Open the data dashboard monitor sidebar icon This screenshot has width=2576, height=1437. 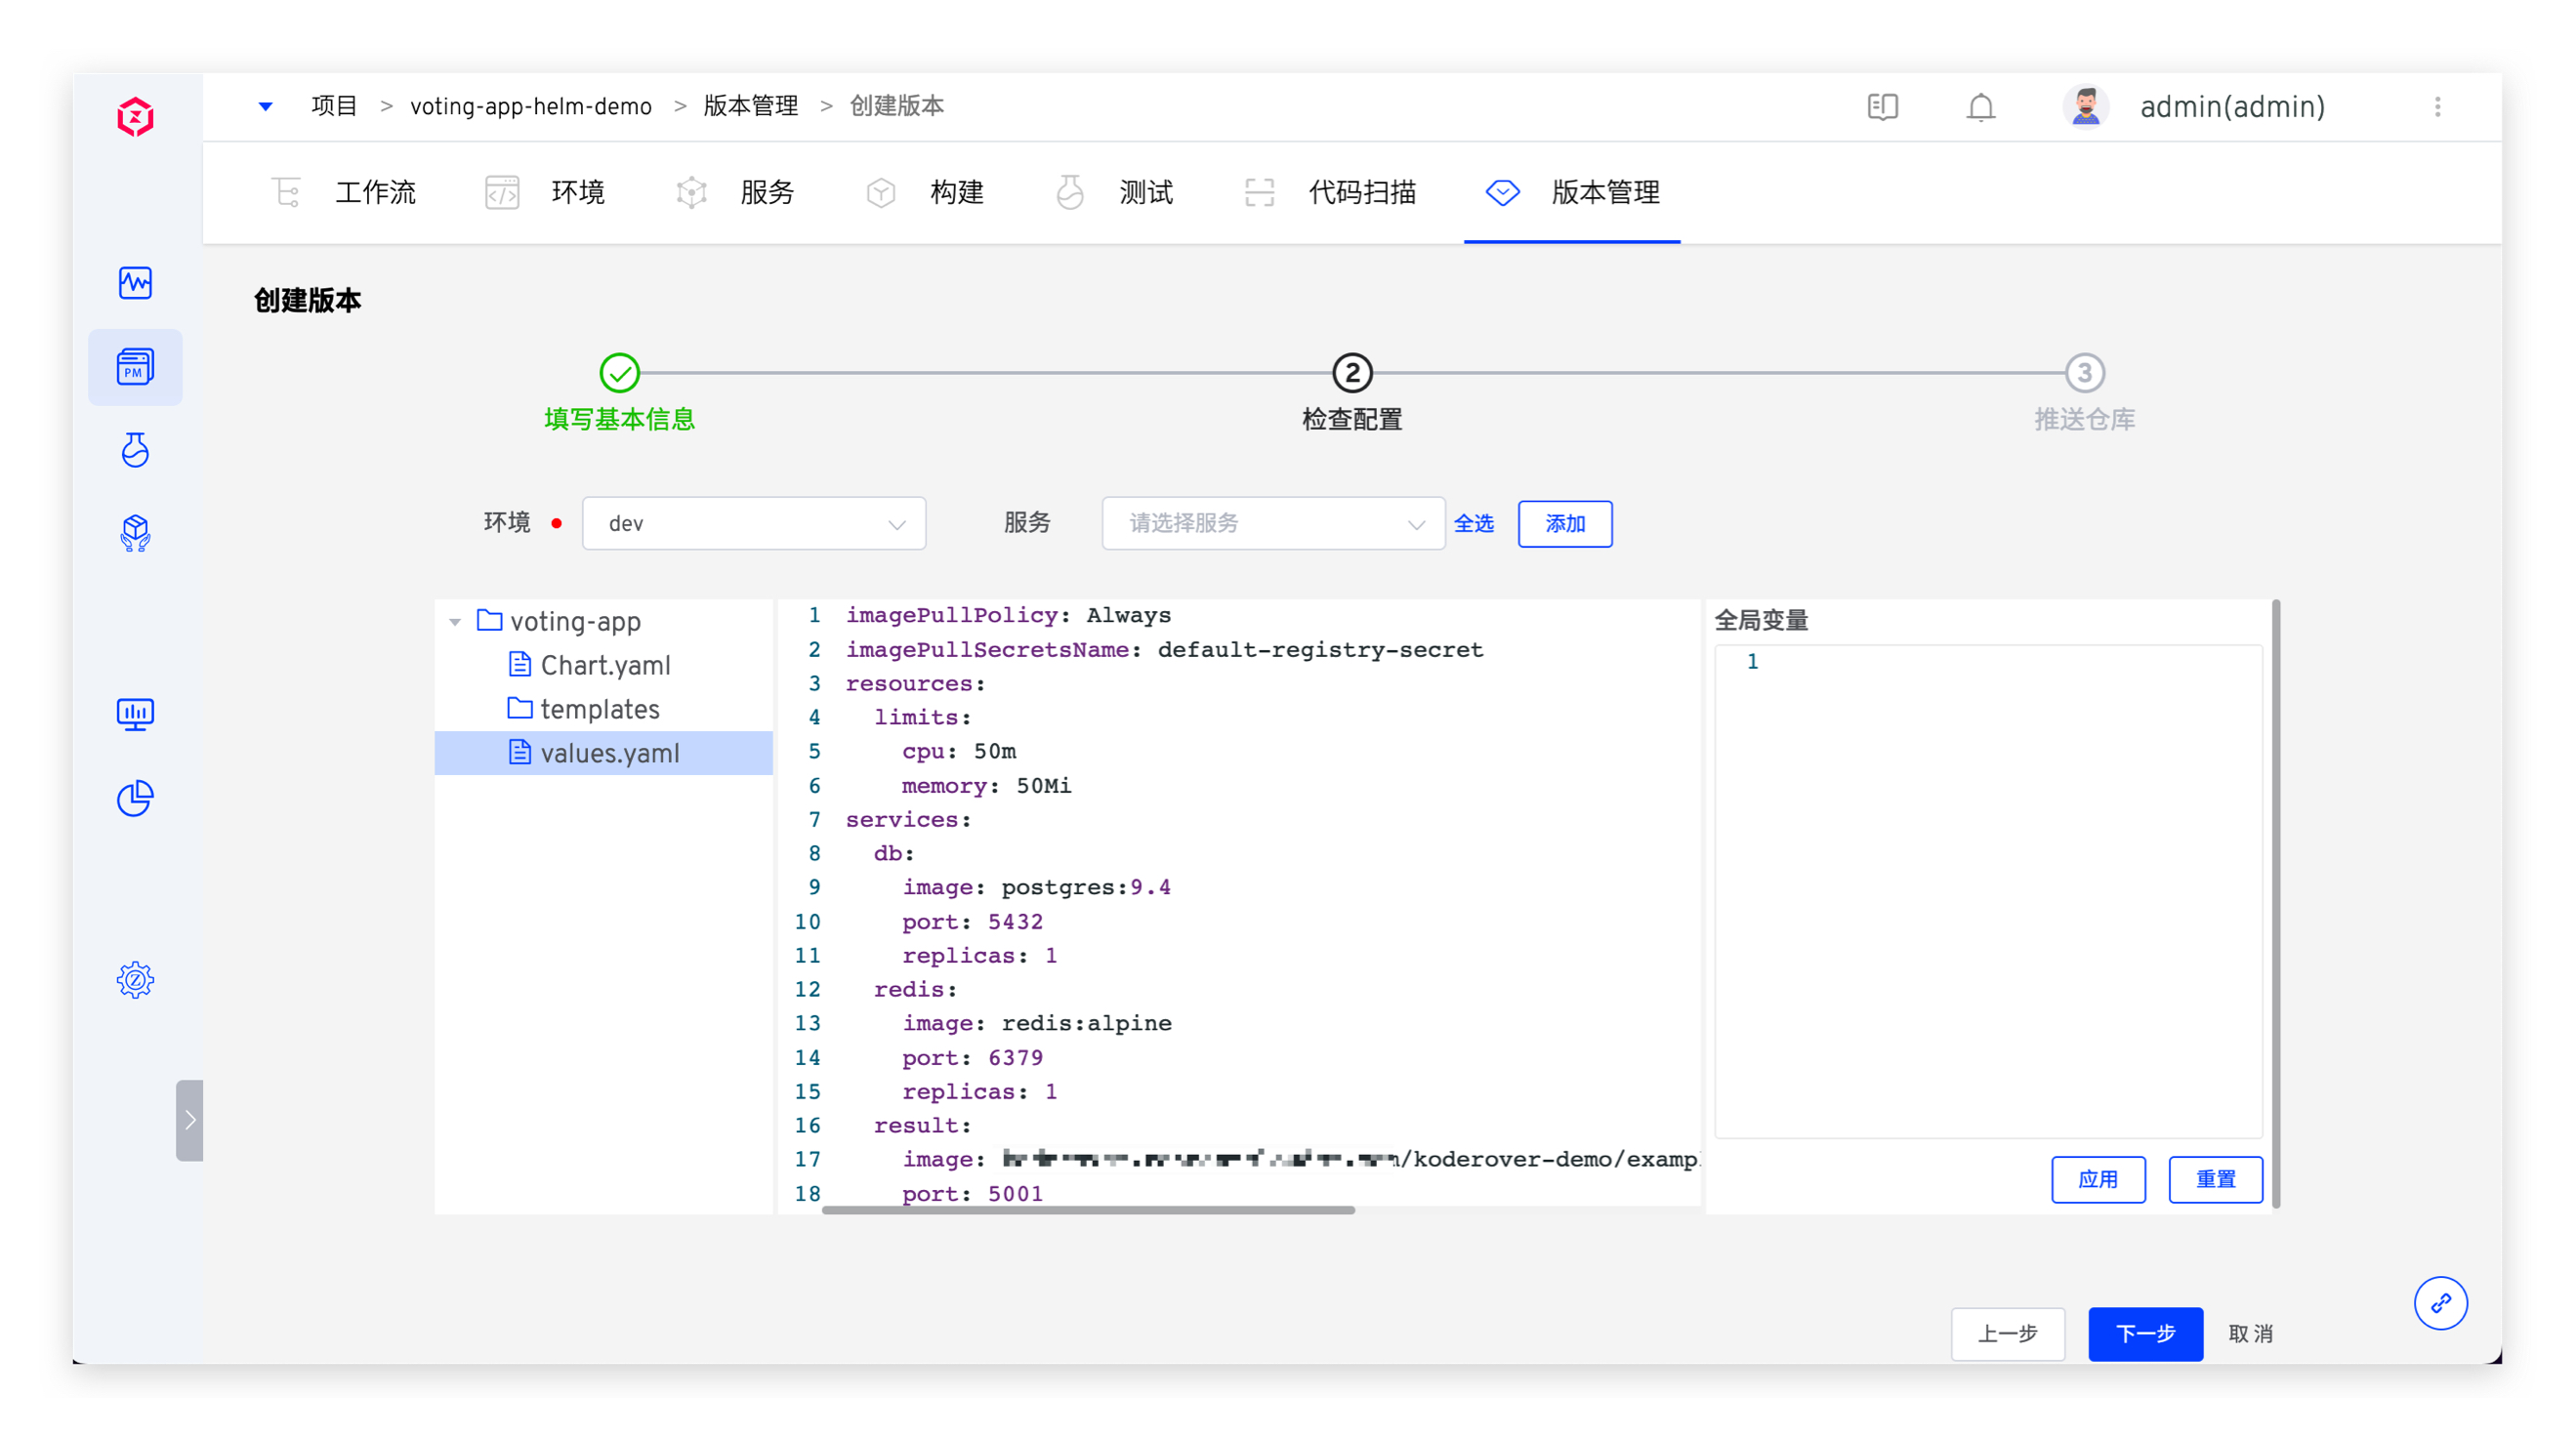click(135, 714)
